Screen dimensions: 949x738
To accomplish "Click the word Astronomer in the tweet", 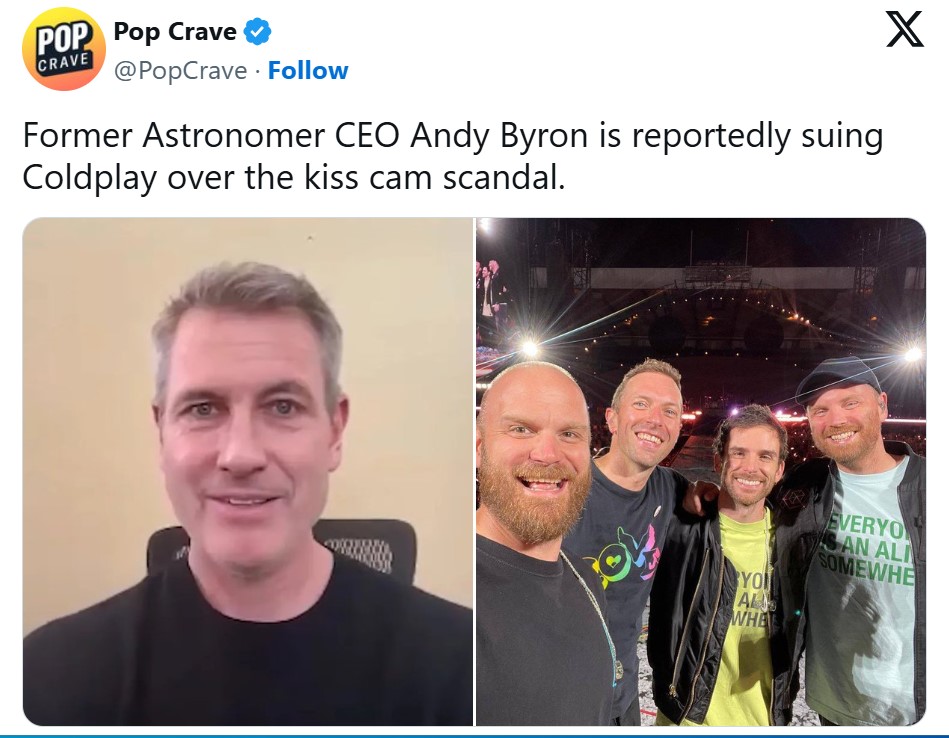I will 234,135.
